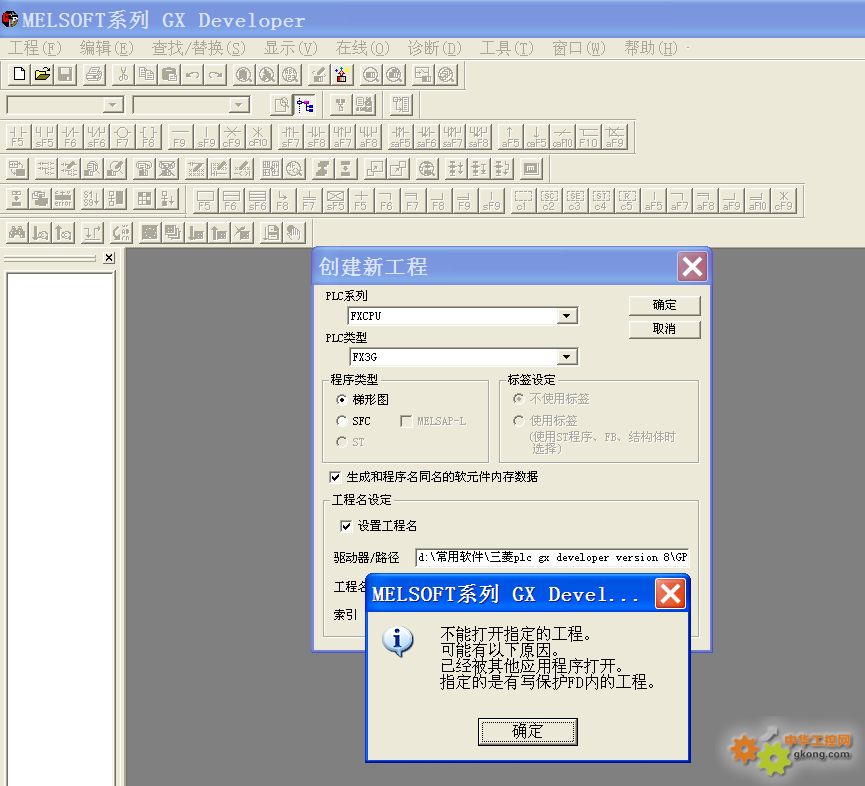Click the SFC sF5 crossed box icon
The width and height of the screenshot is (865, 786).
(335, 200)
